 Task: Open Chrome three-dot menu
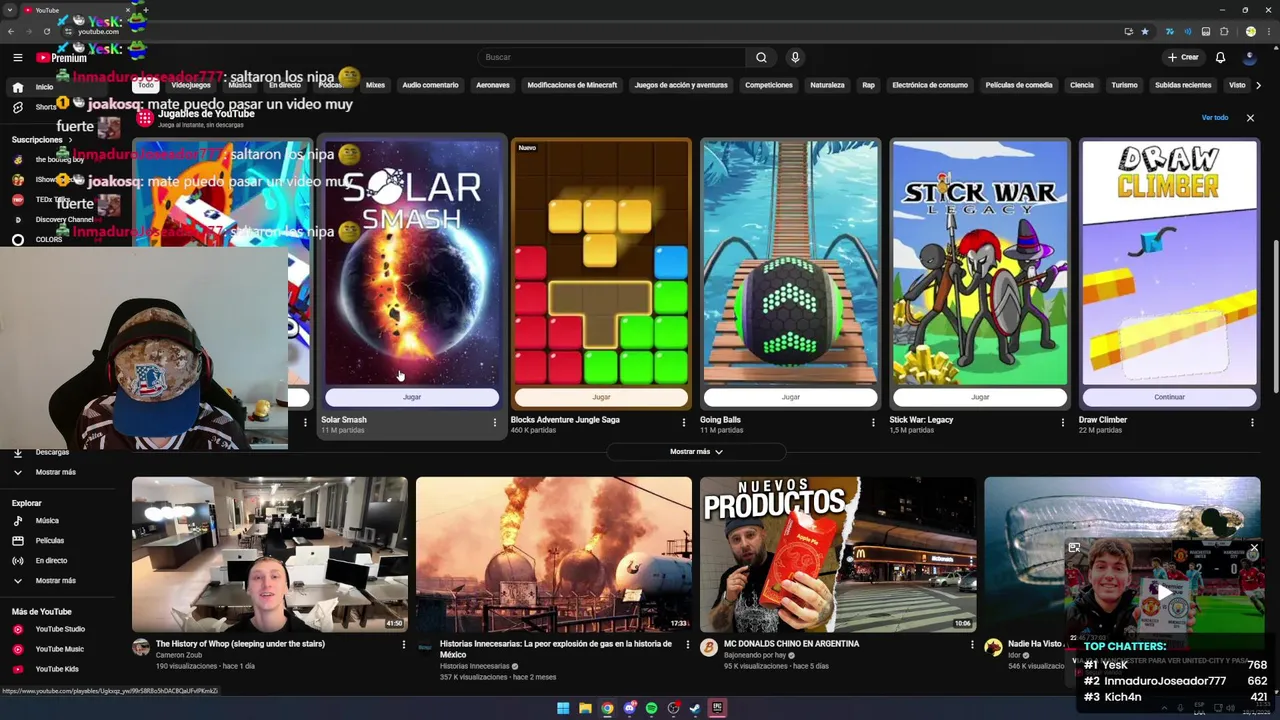[x=1267, y=31]
